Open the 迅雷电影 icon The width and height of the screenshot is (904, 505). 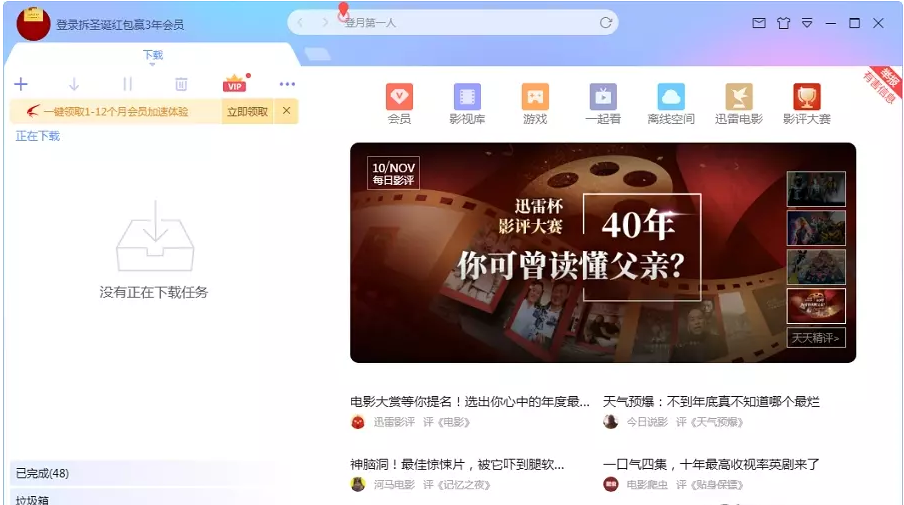(x=739, y=104)
